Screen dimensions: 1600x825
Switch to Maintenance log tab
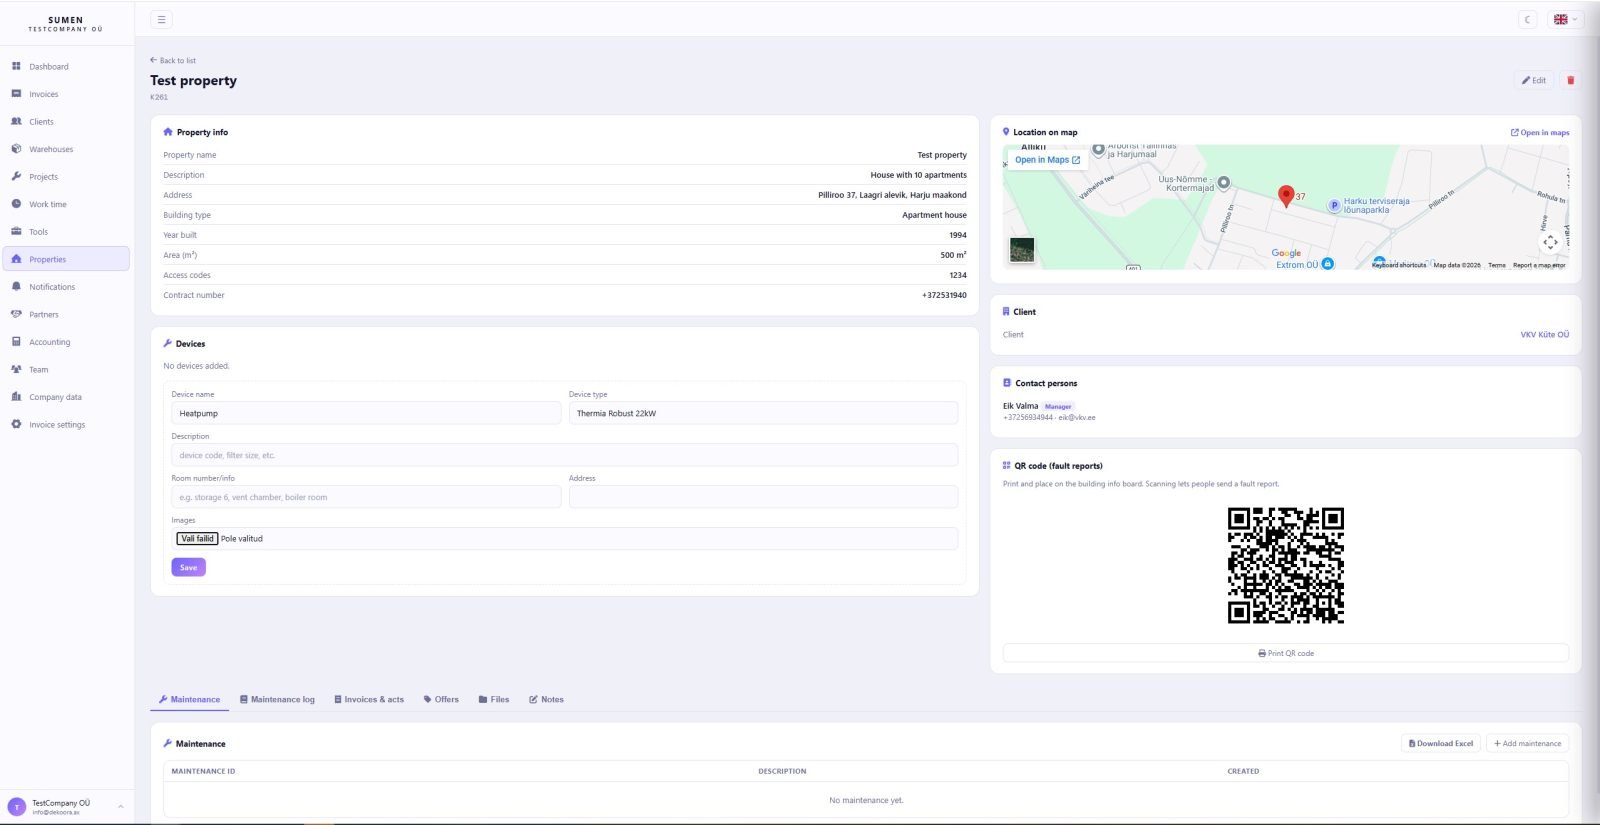pyautogui.click(x=277, y=700)
